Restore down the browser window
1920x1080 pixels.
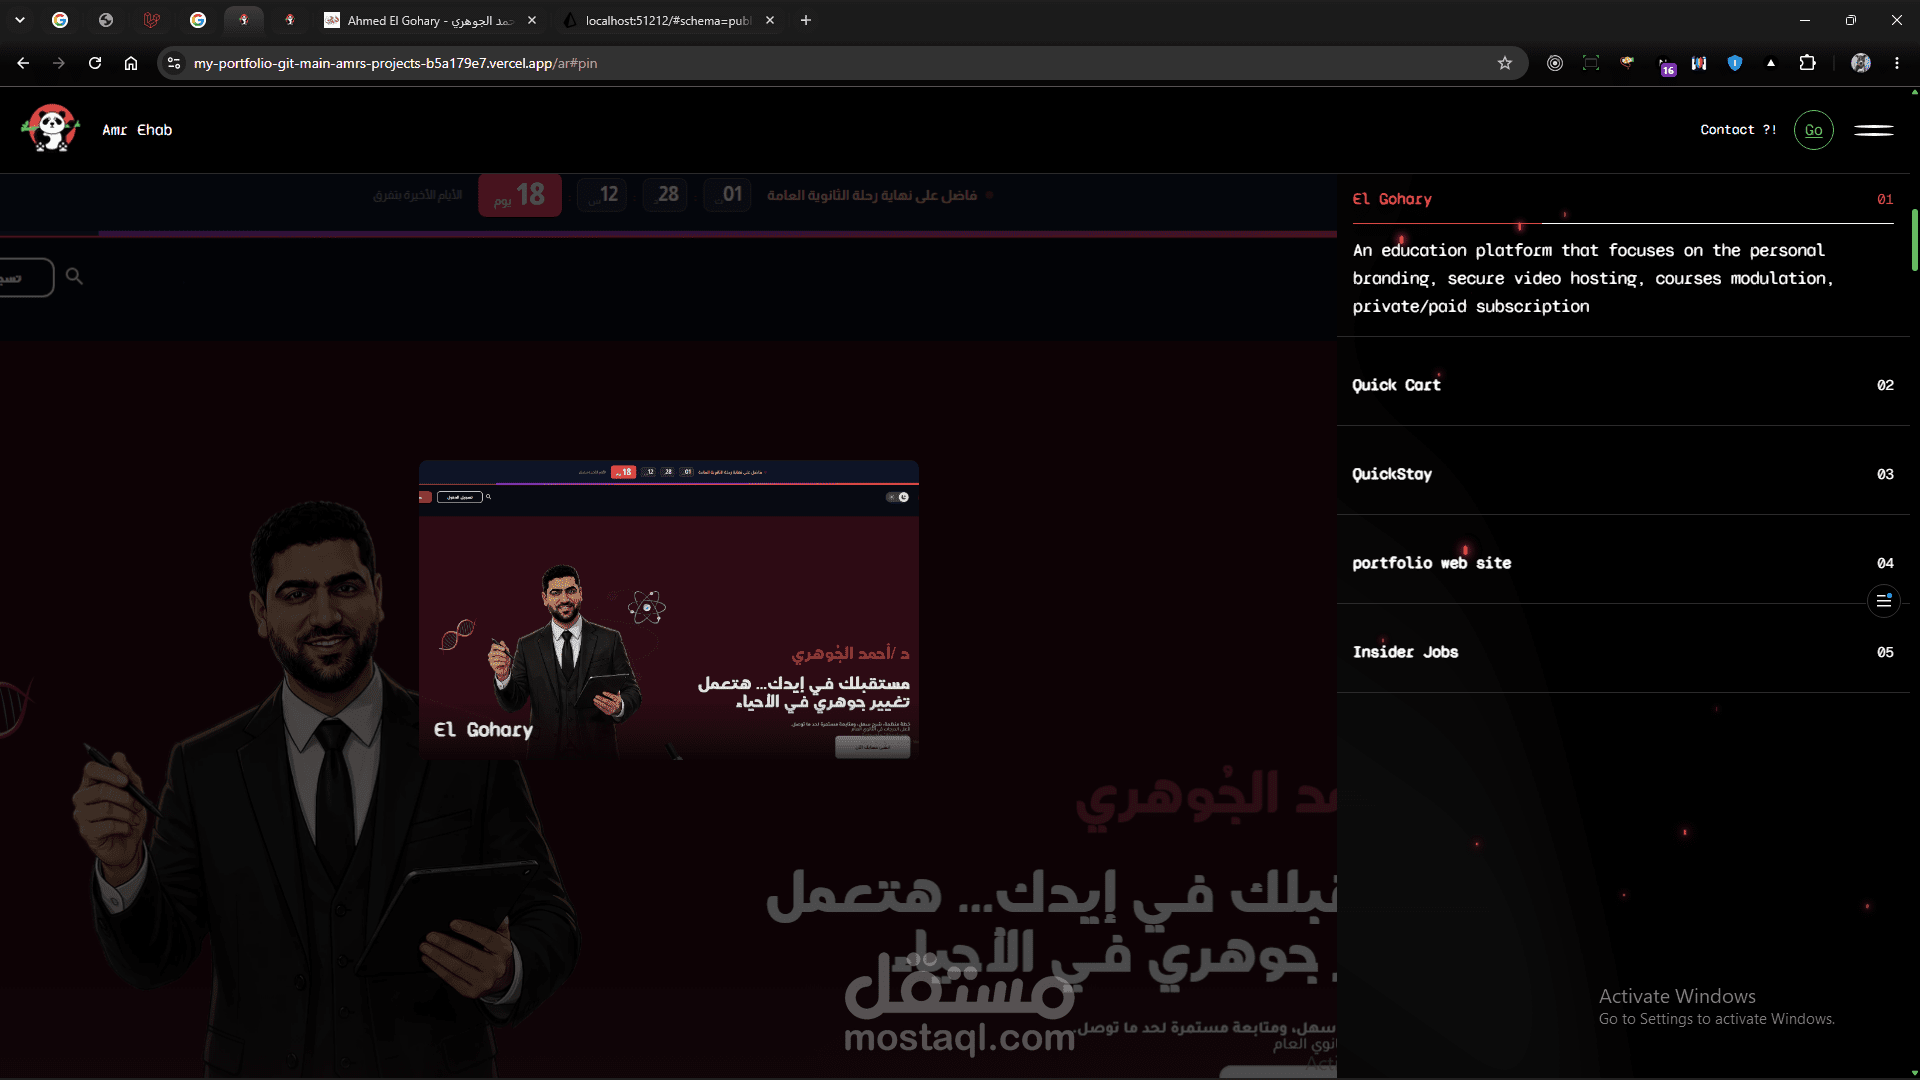[x=1851, y=20]
